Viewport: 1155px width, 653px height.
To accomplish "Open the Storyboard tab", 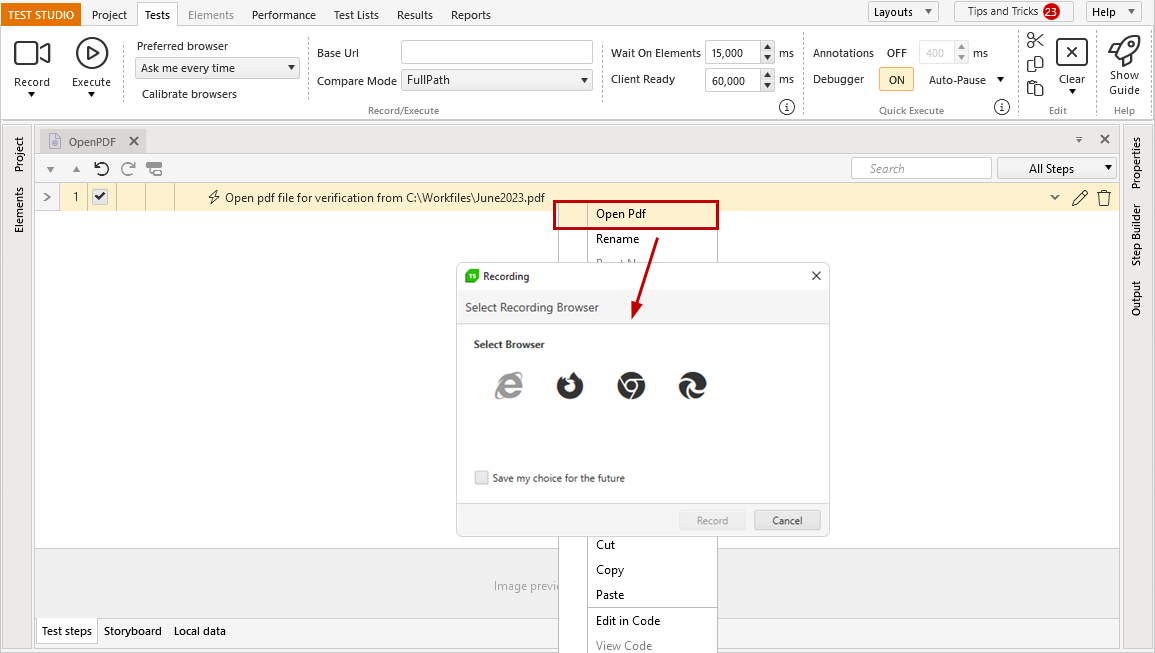I will (x=133, y=631).
